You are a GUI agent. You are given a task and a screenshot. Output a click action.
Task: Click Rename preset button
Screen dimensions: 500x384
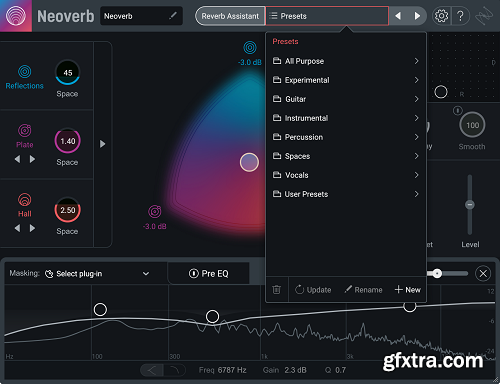point(363,290)
